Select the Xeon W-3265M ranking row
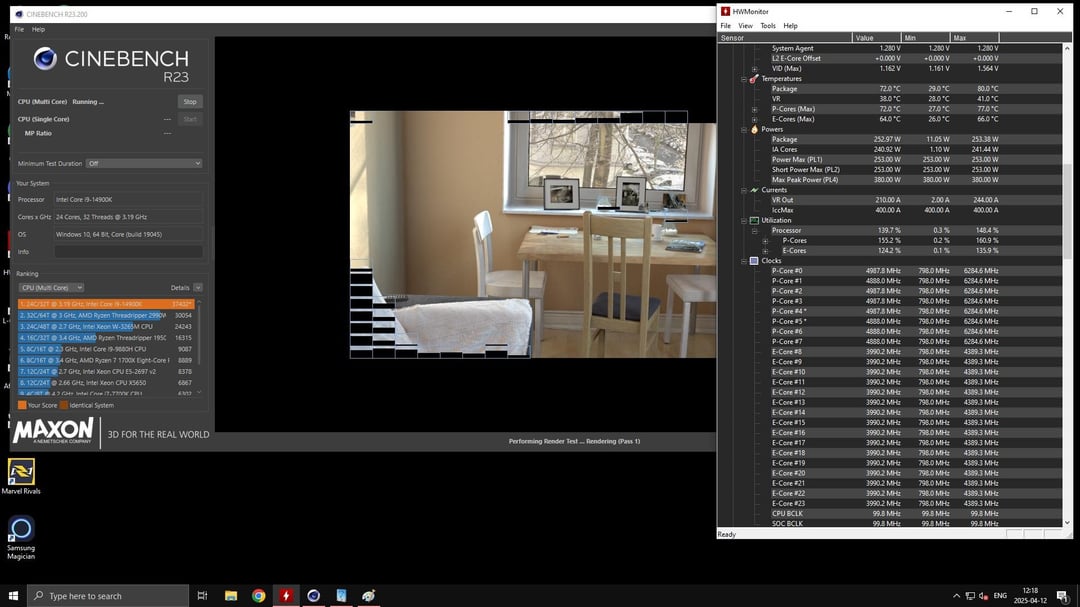Image resolution: width=1080 pixels, height=607 pixels. pyautogui.click(x=106, y=327)
